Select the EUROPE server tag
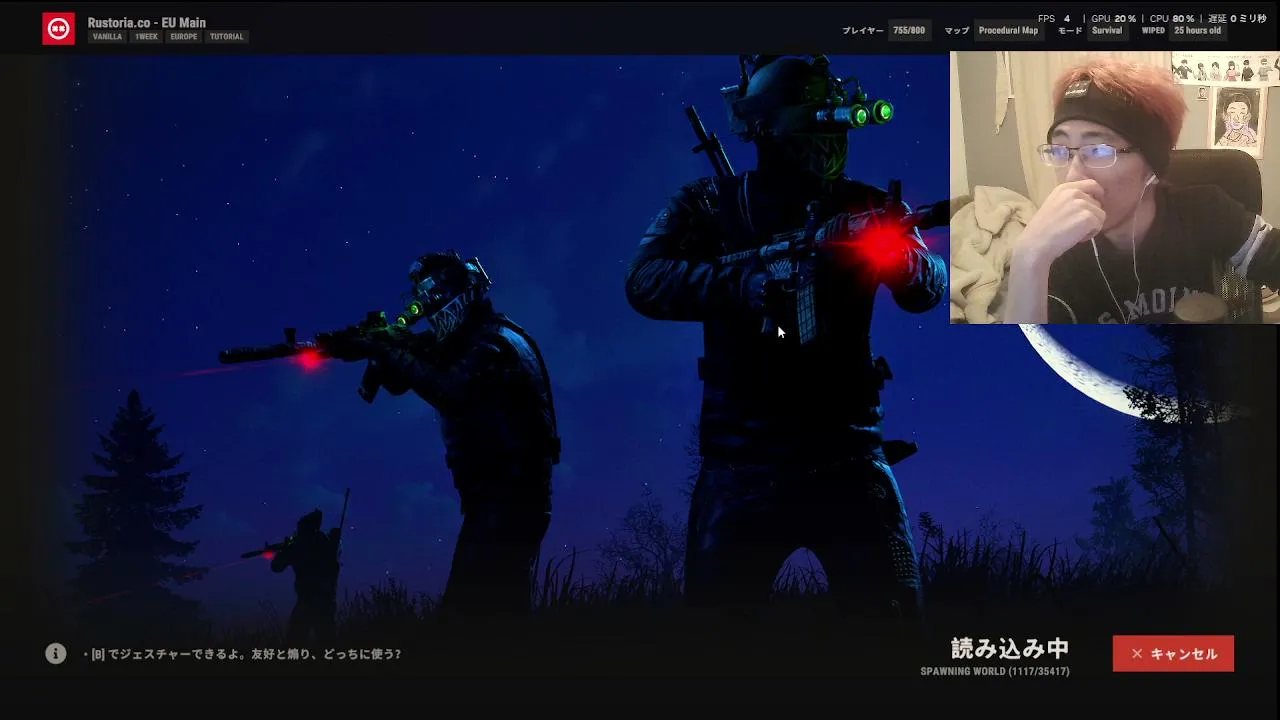Screen dimensions: 1280x720 (184, 37)
